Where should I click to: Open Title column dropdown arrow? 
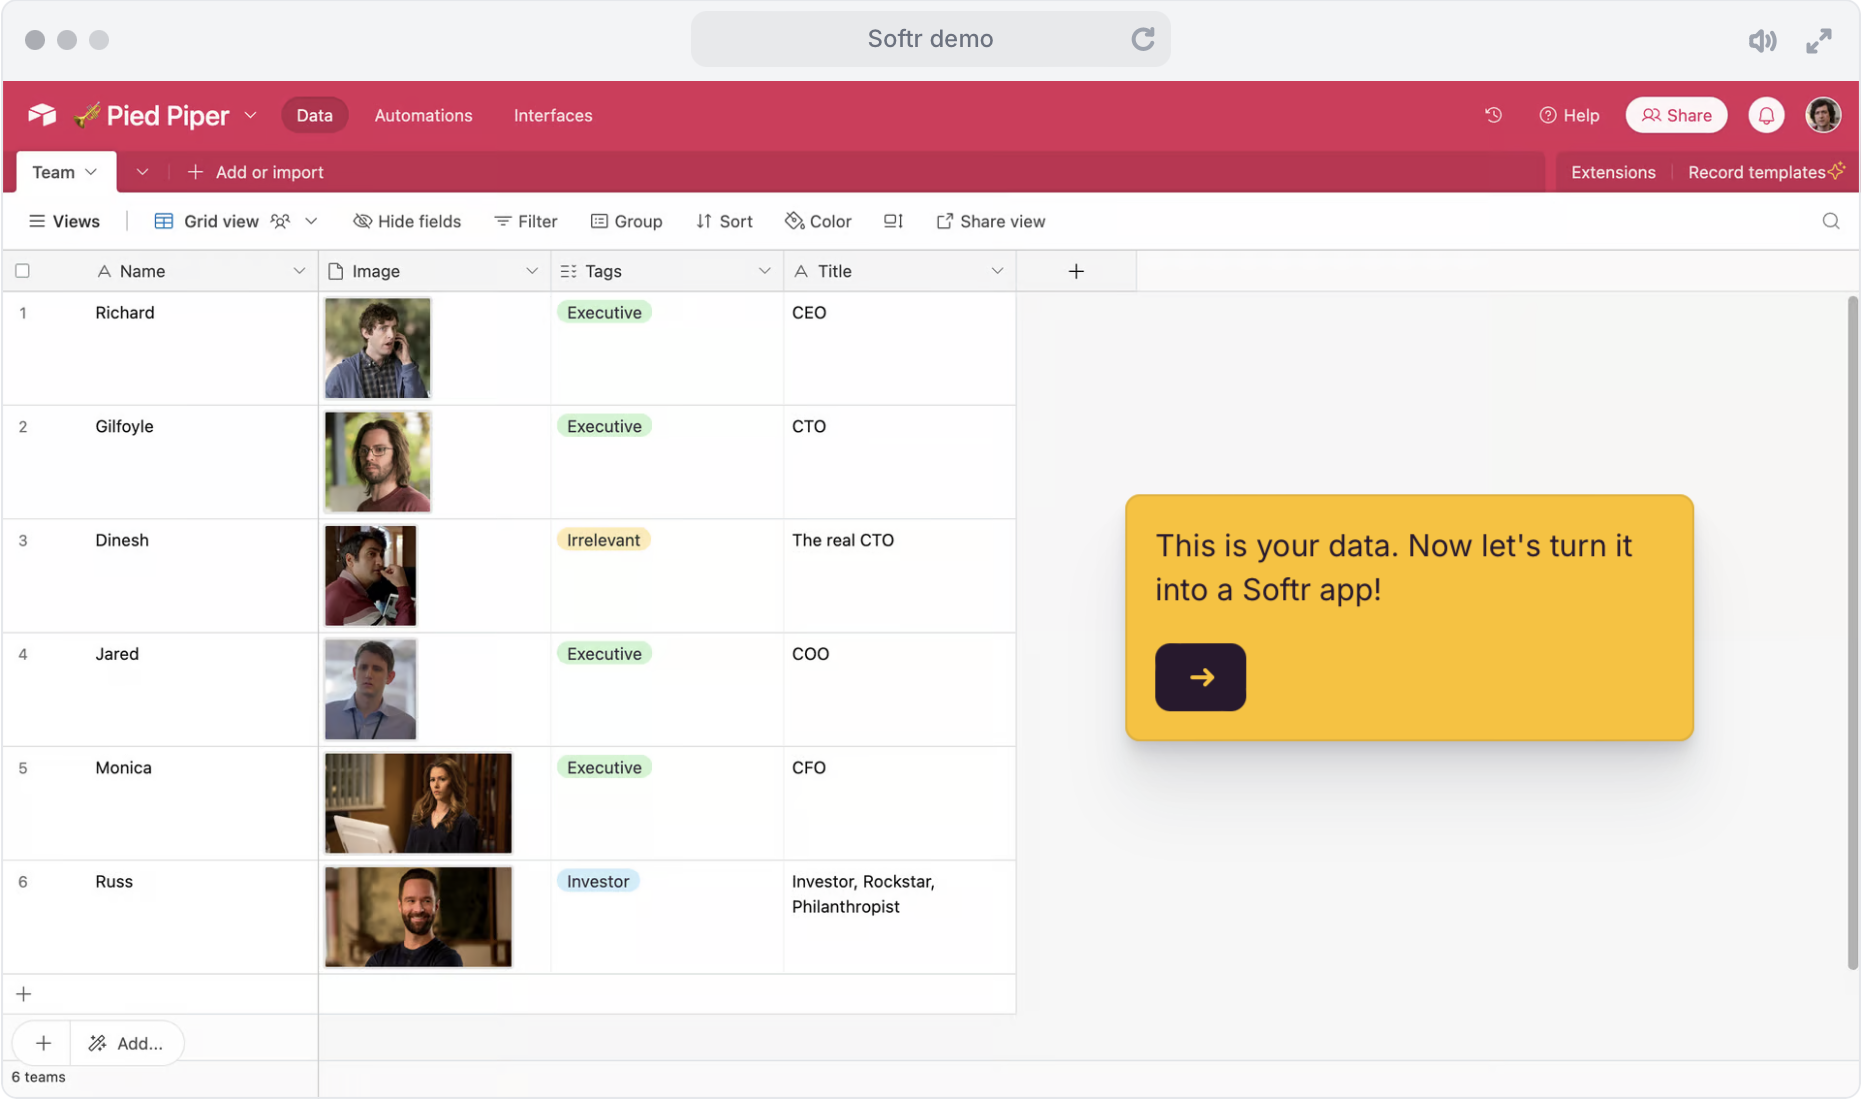[997, 271]
